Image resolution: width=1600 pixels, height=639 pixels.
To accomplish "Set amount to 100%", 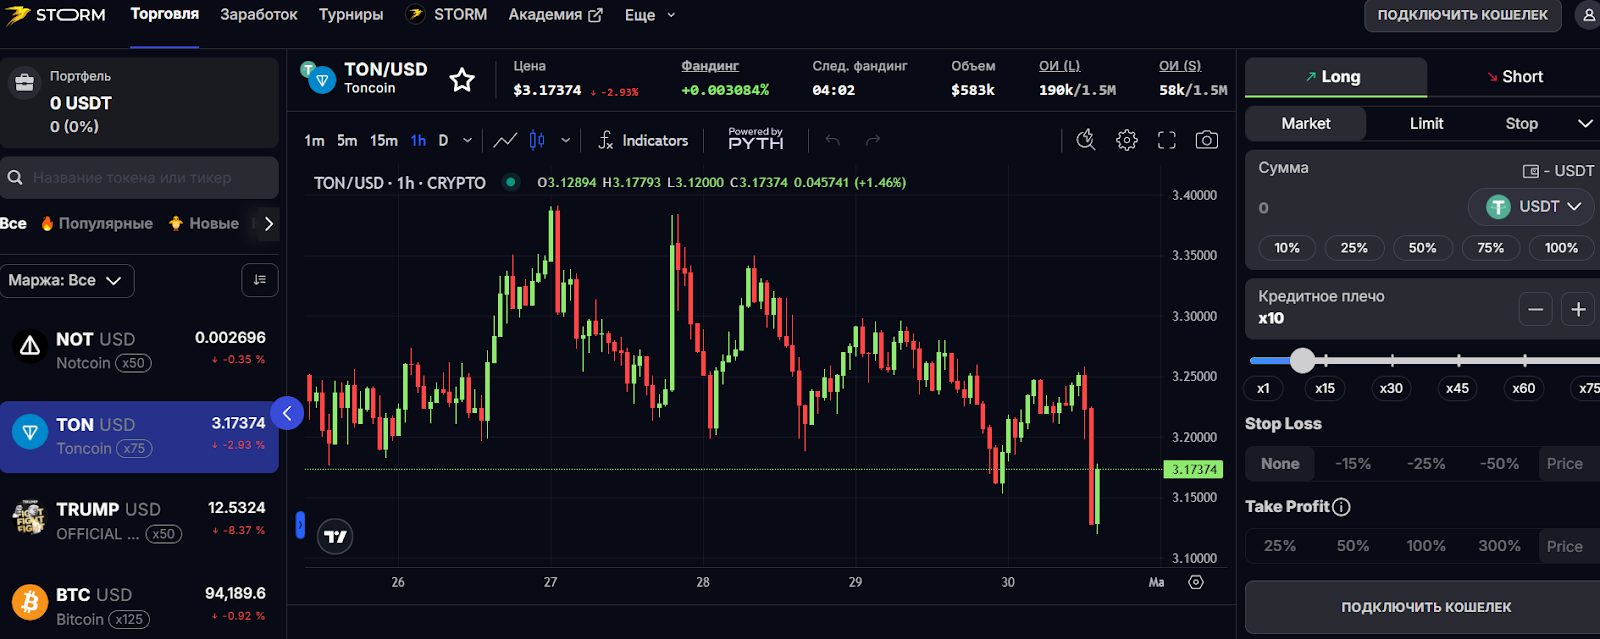I will click(1561, 248).
